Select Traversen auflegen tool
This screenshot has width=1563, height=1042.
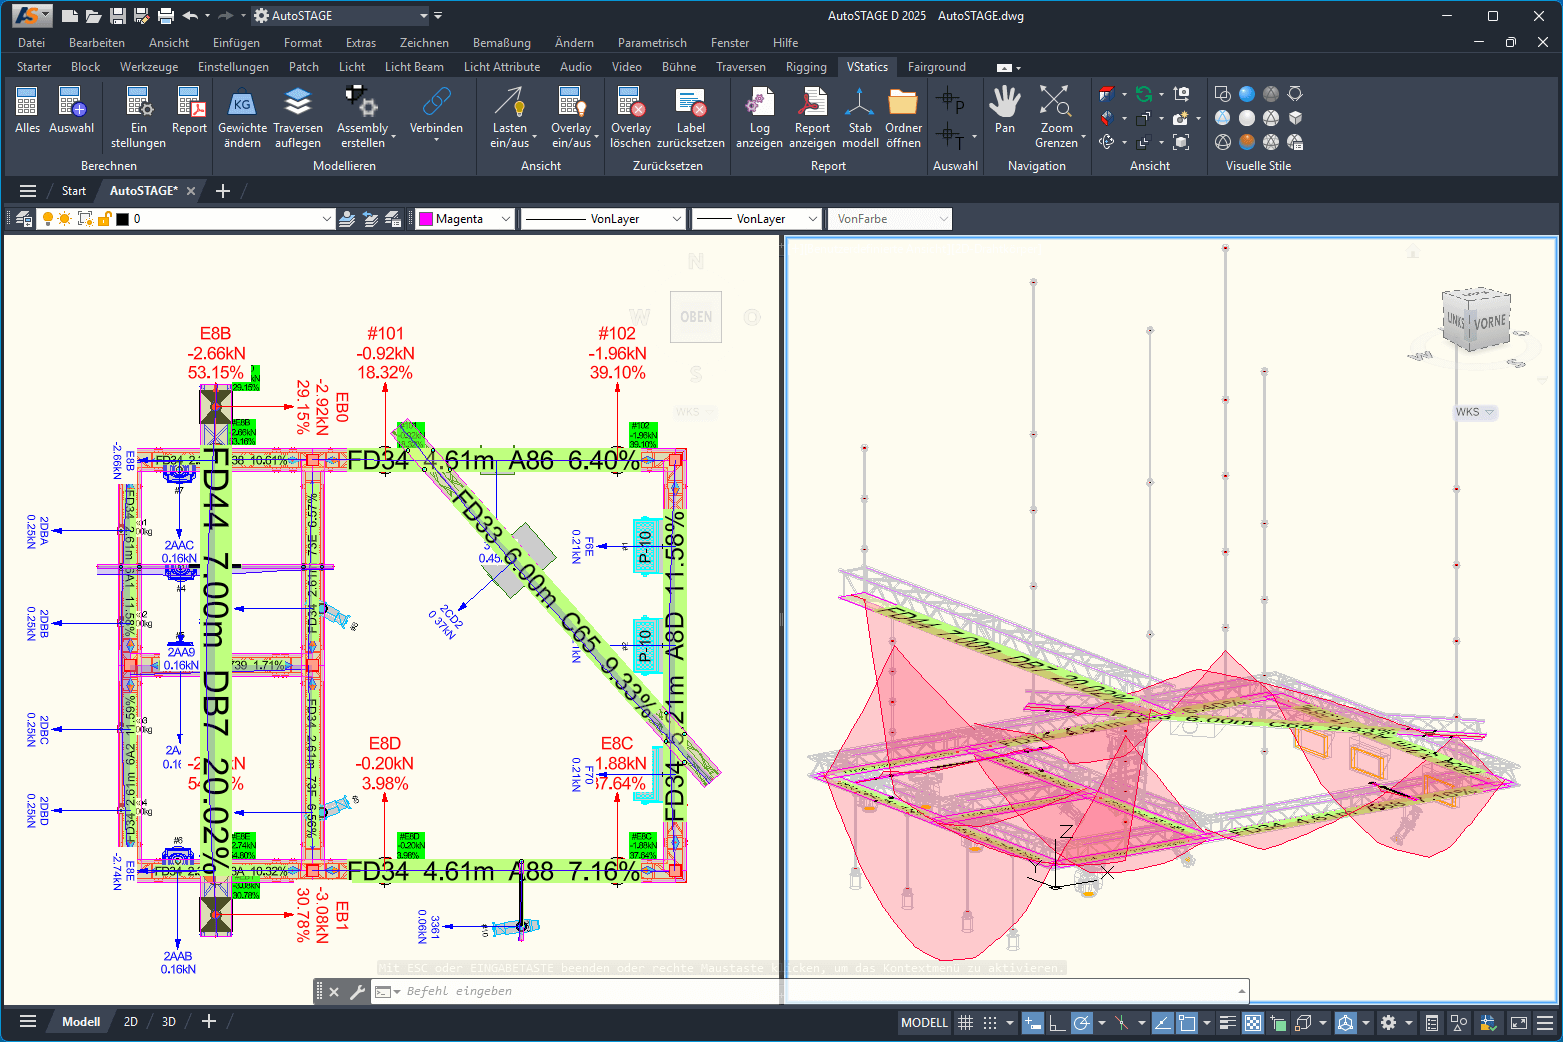coord(298,102)
